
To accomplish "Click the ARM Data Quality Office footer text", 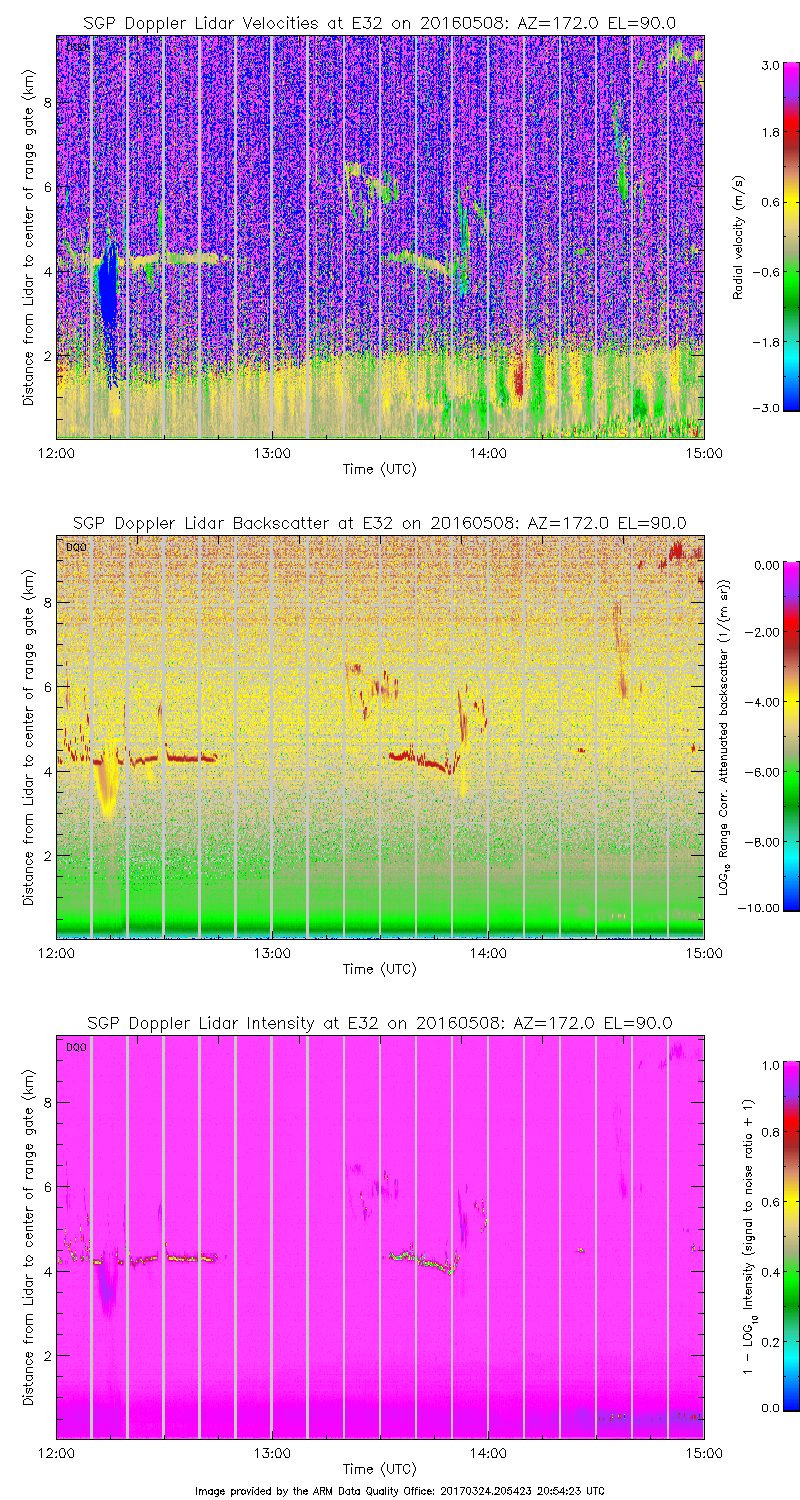I will coord(399,1491).
